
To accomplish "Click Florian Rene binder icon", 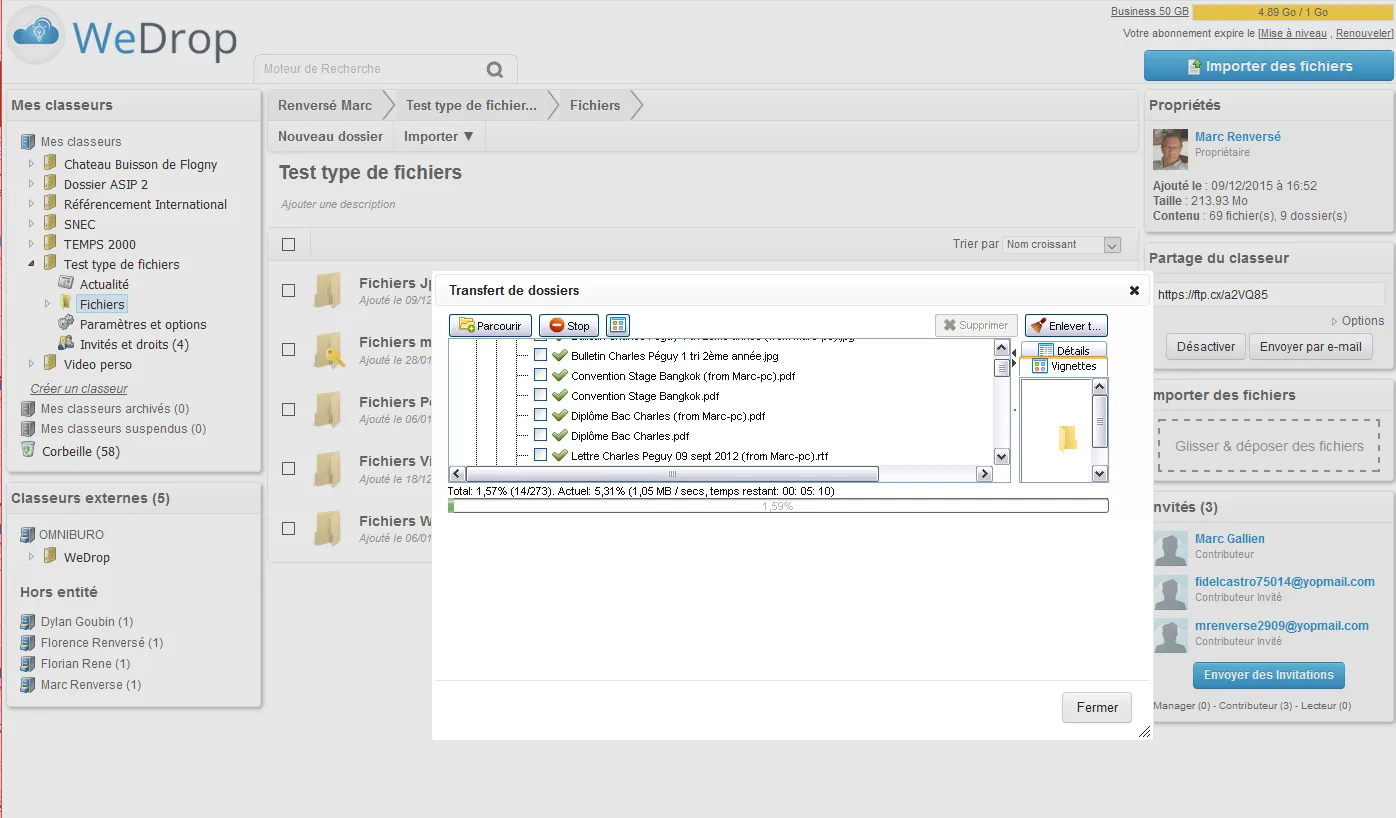I will (x=28, y=663).
